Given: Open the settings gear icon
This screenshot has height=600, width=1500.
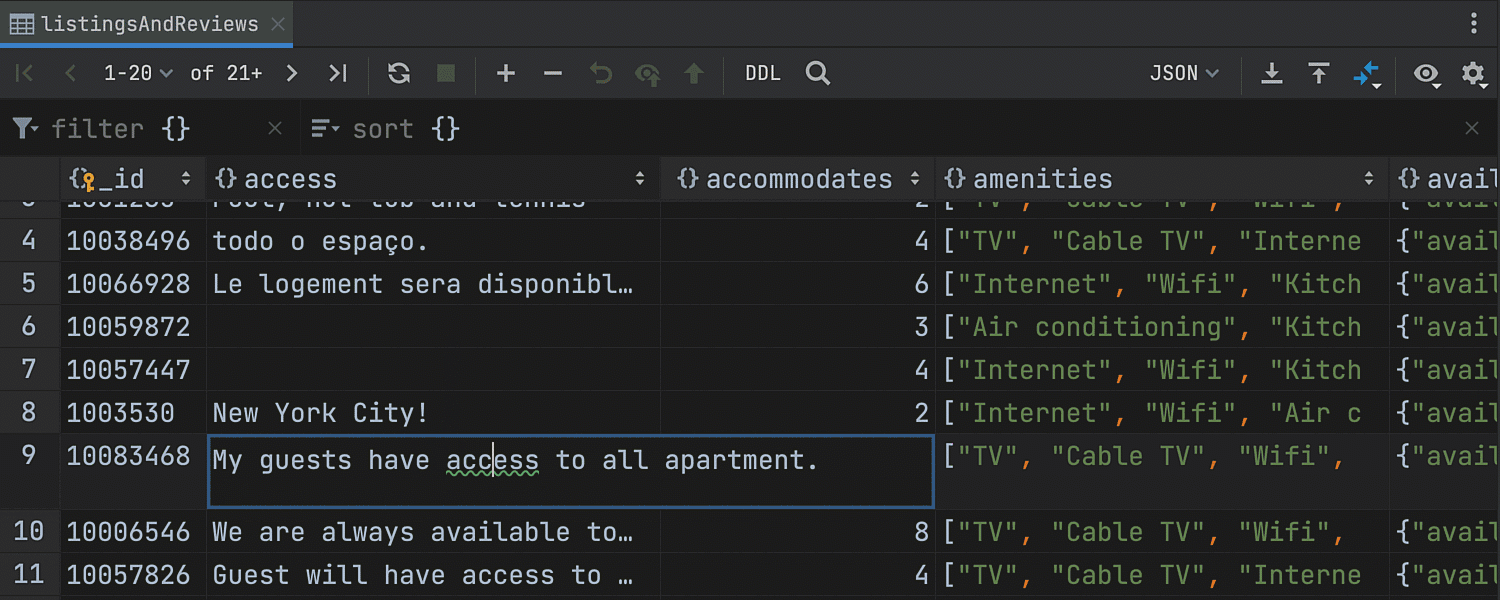Looking at the screenshot, I should tap(1473, 73).
